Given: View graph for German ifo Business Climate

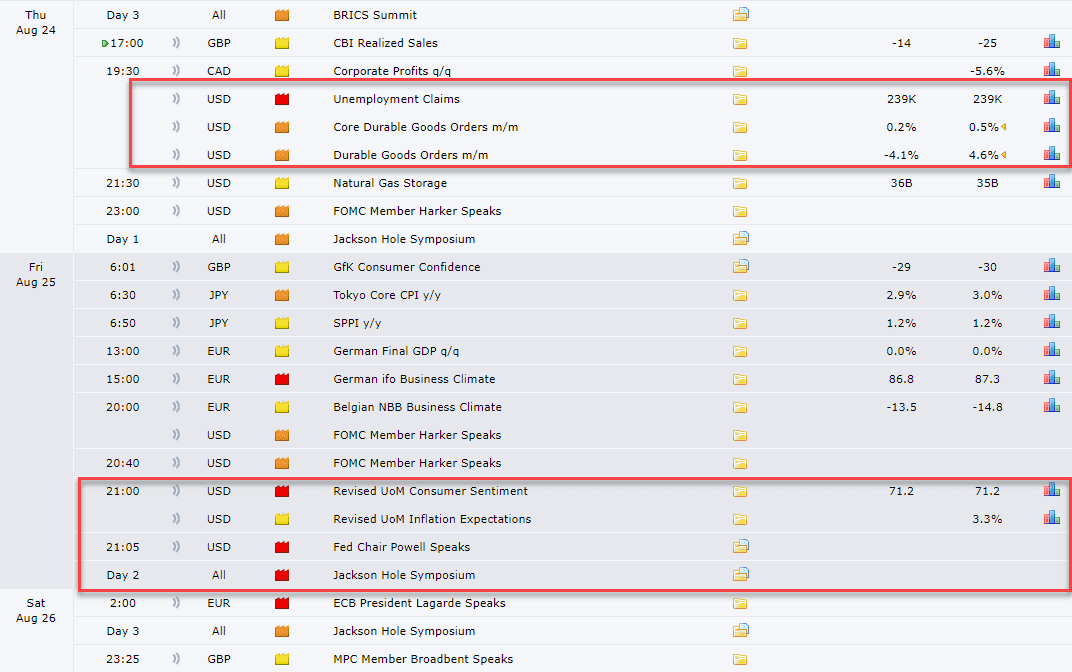Looking at the screenshot, I should tap(1050, 378).
